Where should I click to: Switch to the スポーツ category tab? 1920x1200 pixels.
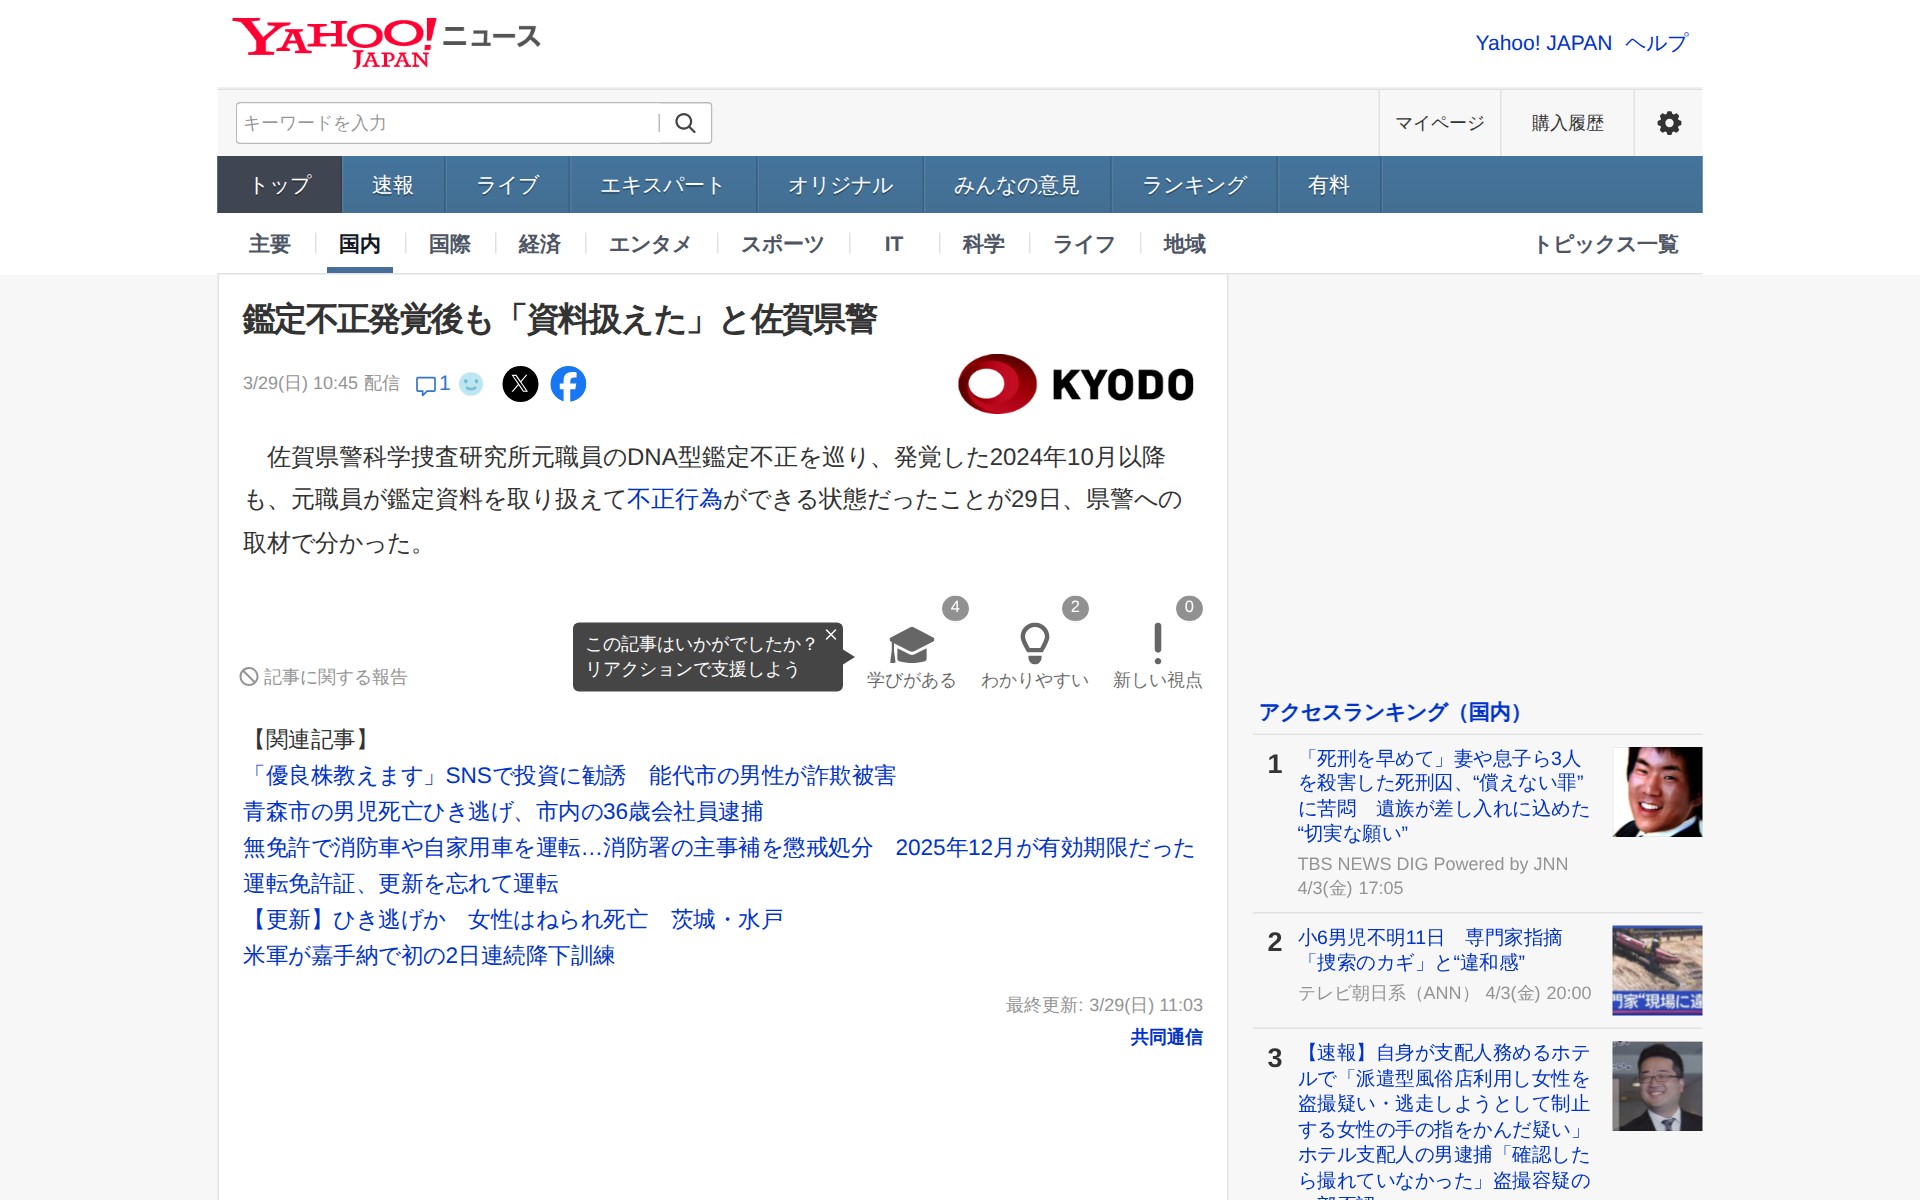782,244
